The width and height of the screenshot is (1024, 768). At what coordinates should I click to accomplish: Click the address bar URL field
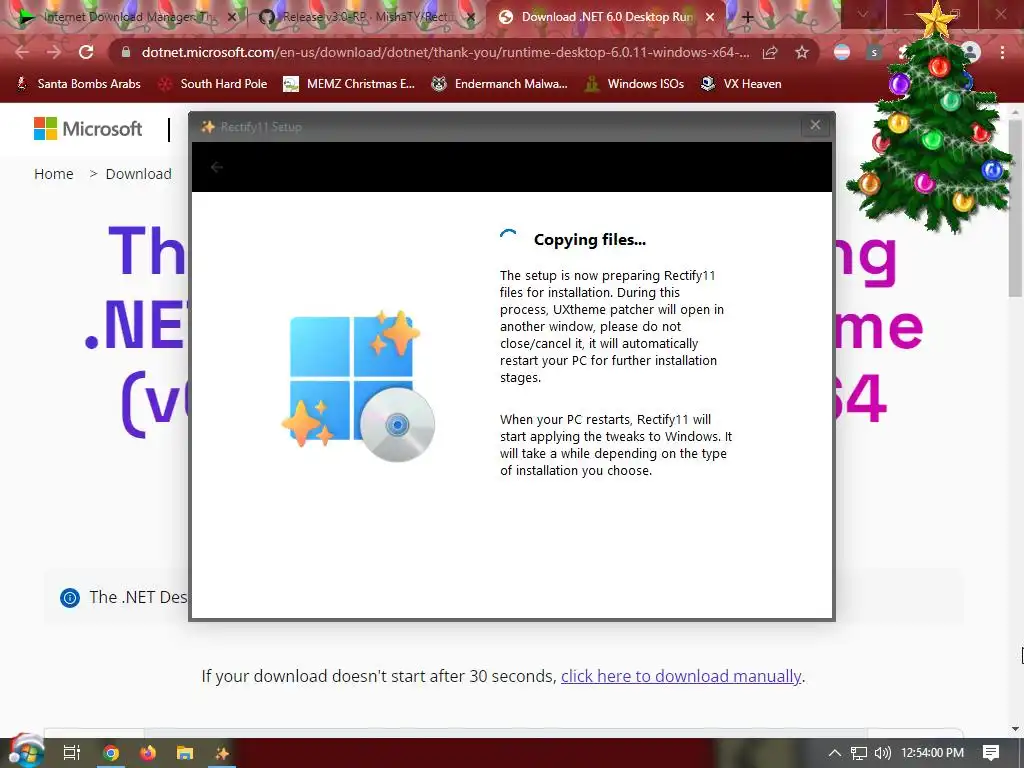tap(445, 52)
